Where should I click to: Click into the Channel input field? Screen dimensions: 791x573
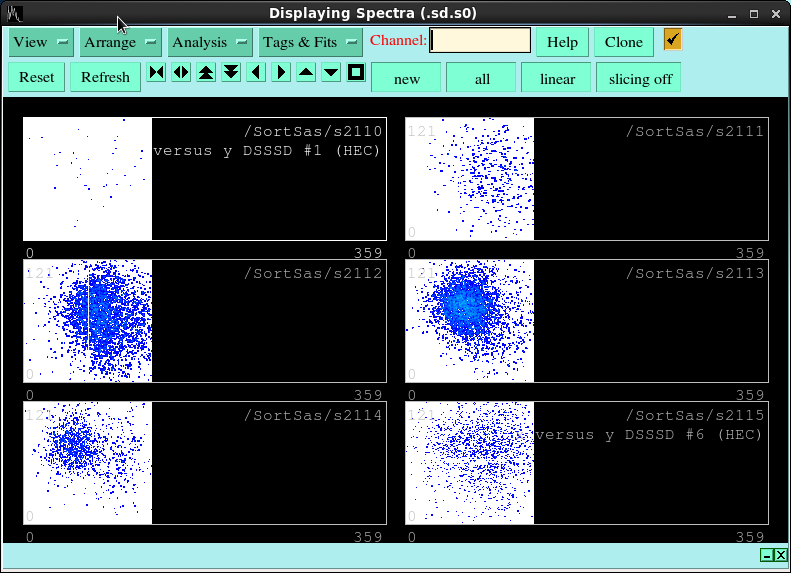[x=480, y=41]
